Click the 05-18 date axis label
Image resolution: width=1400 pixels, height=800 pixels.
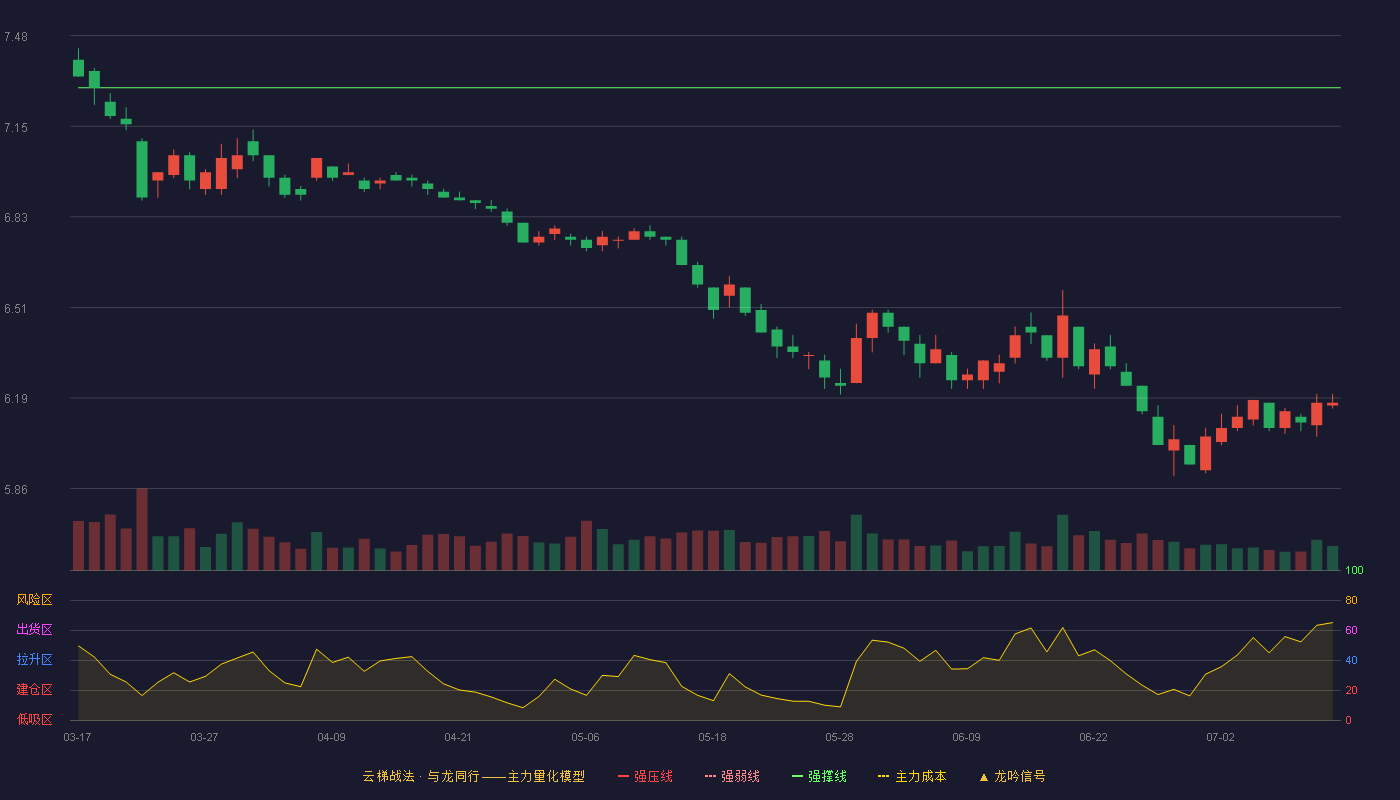(712, 737)
